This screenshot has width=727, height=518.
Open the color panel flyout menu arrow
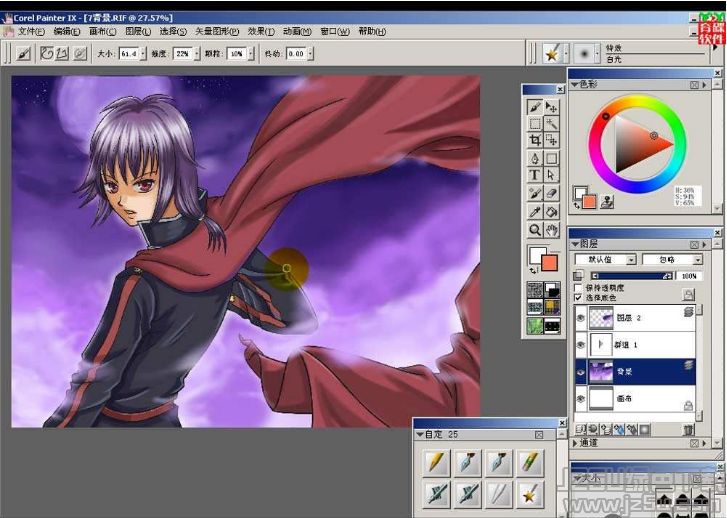(705, 85)
